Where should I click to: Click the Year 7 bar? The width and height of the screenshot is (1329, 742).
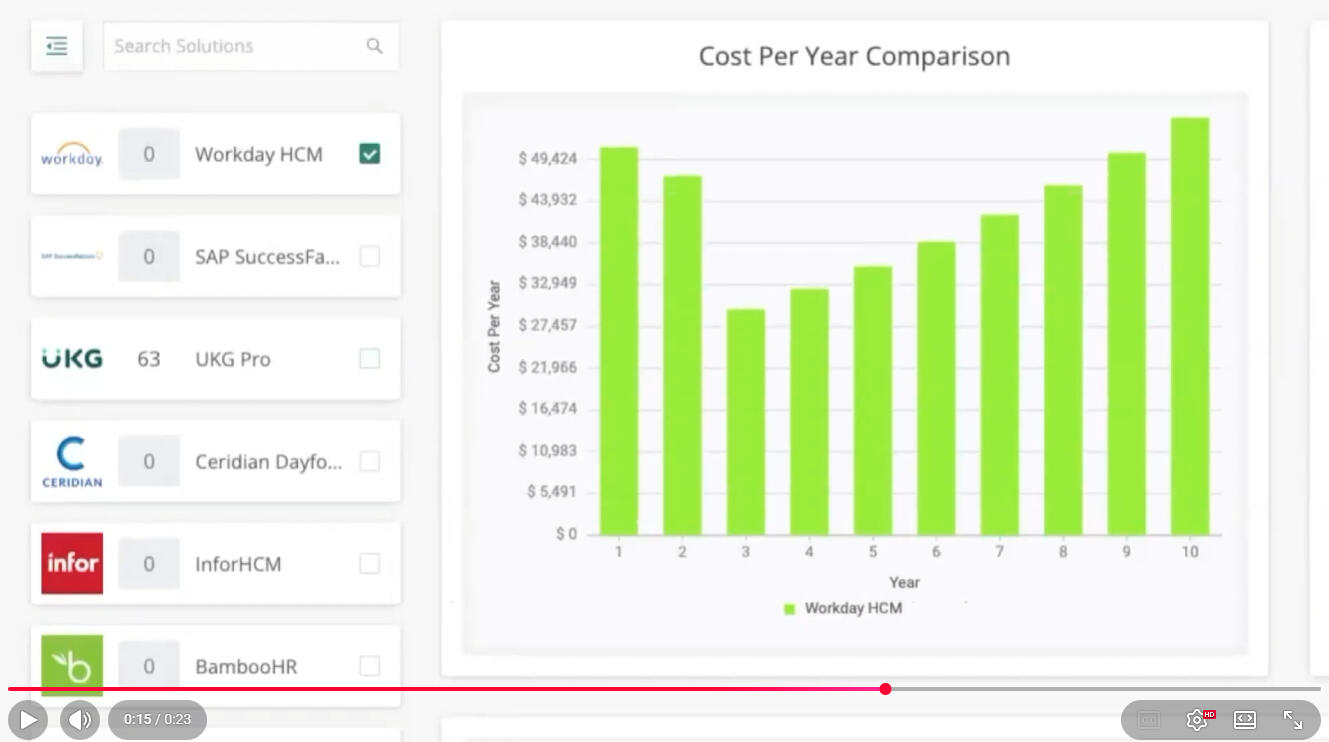1000,375
